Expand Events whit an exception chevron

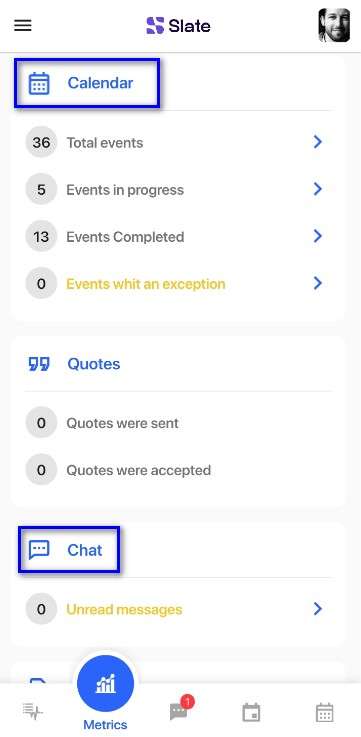point(318,283)
